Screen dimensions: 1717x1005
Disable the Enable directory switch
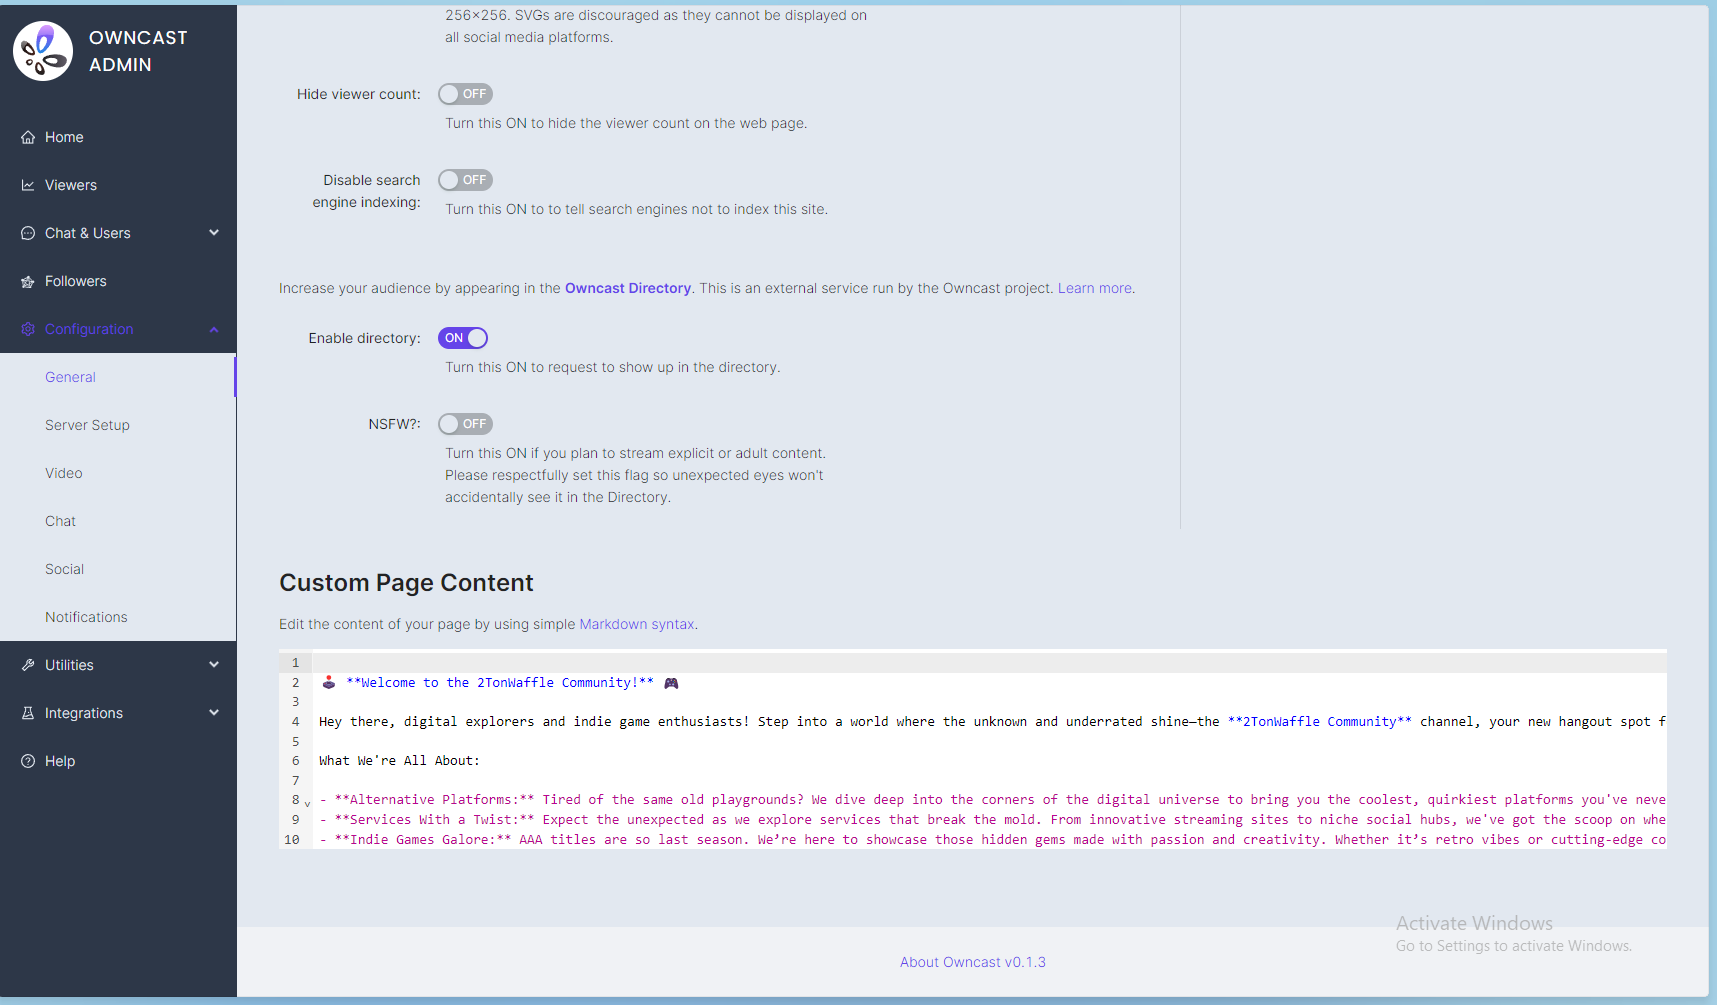coord(462,338)
